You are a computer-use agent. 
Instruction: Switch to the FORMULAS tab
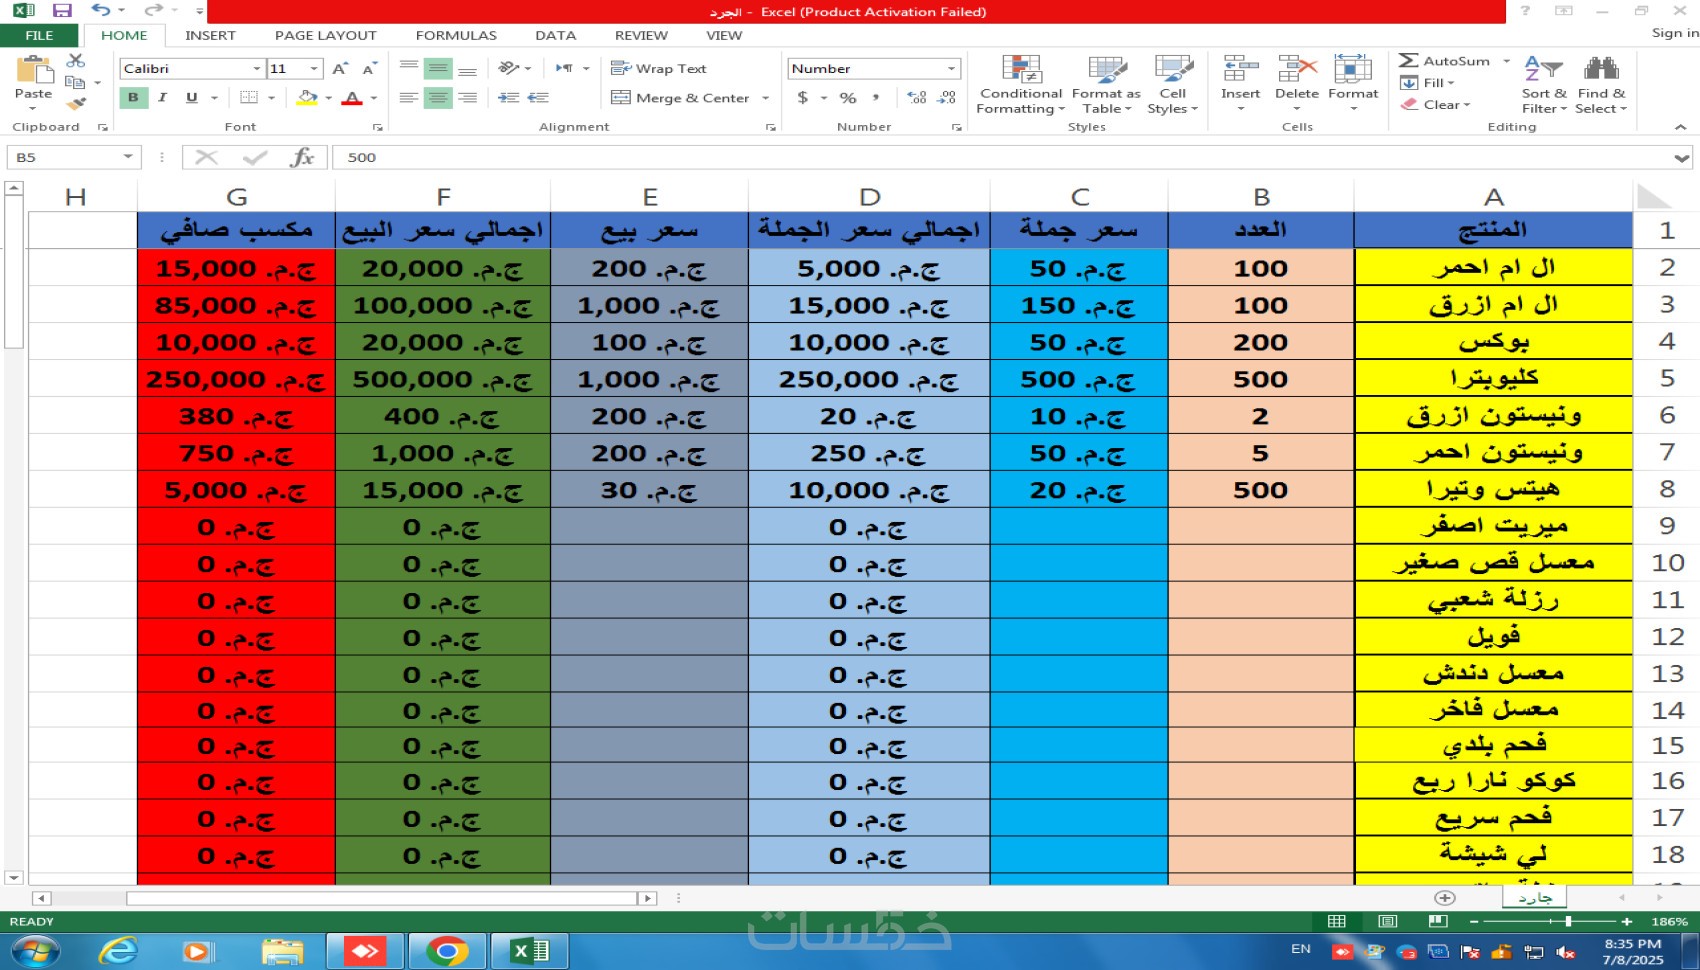coord(456,35)
